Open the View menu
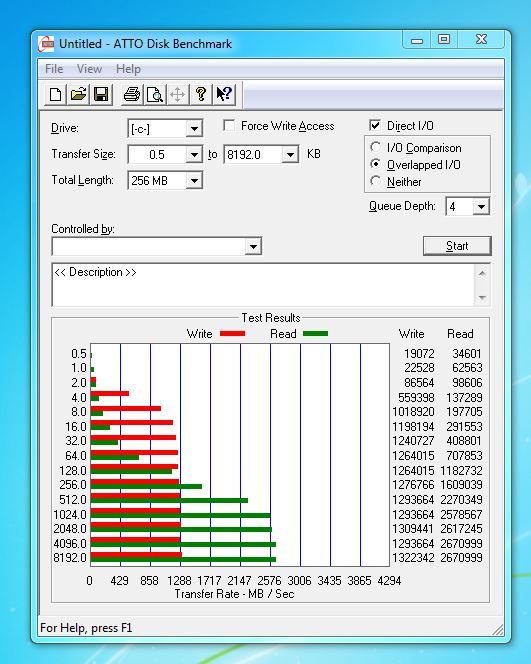Screen dimensions: 531x664 pyautogui.click(x=89, y=69)
